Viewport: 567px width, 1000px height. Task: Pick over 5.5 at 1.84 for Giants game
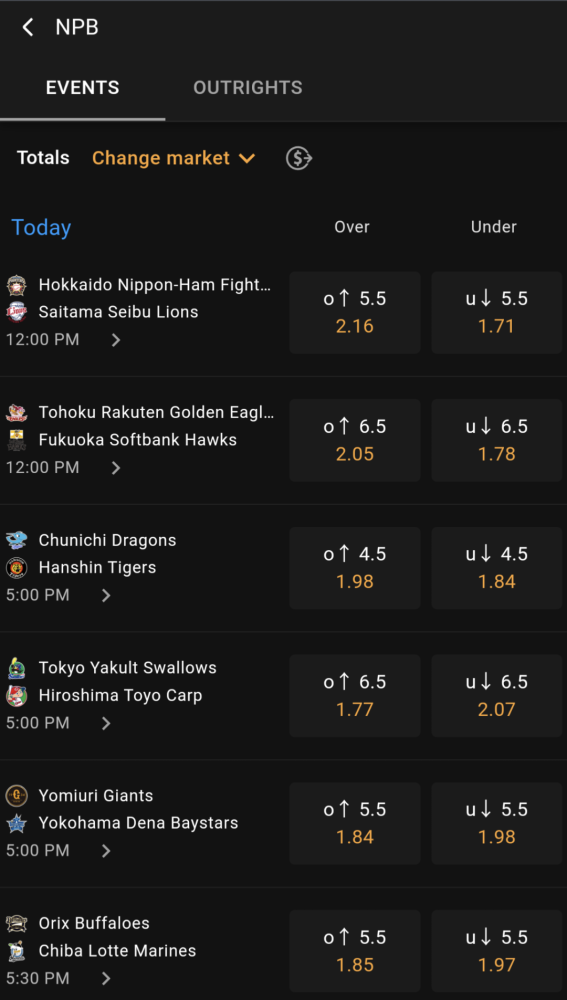pyautogui.click(x=355, y=823)
